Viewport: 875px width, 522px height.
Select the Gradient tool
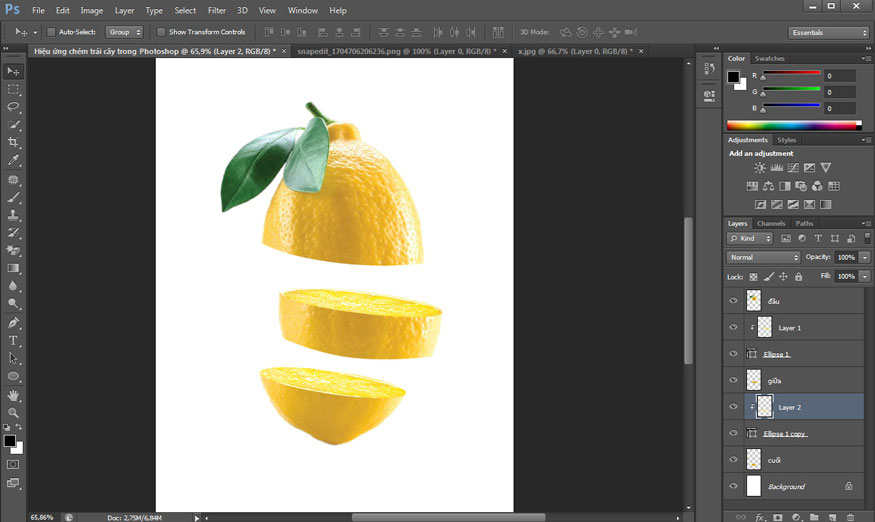[13, 269]
